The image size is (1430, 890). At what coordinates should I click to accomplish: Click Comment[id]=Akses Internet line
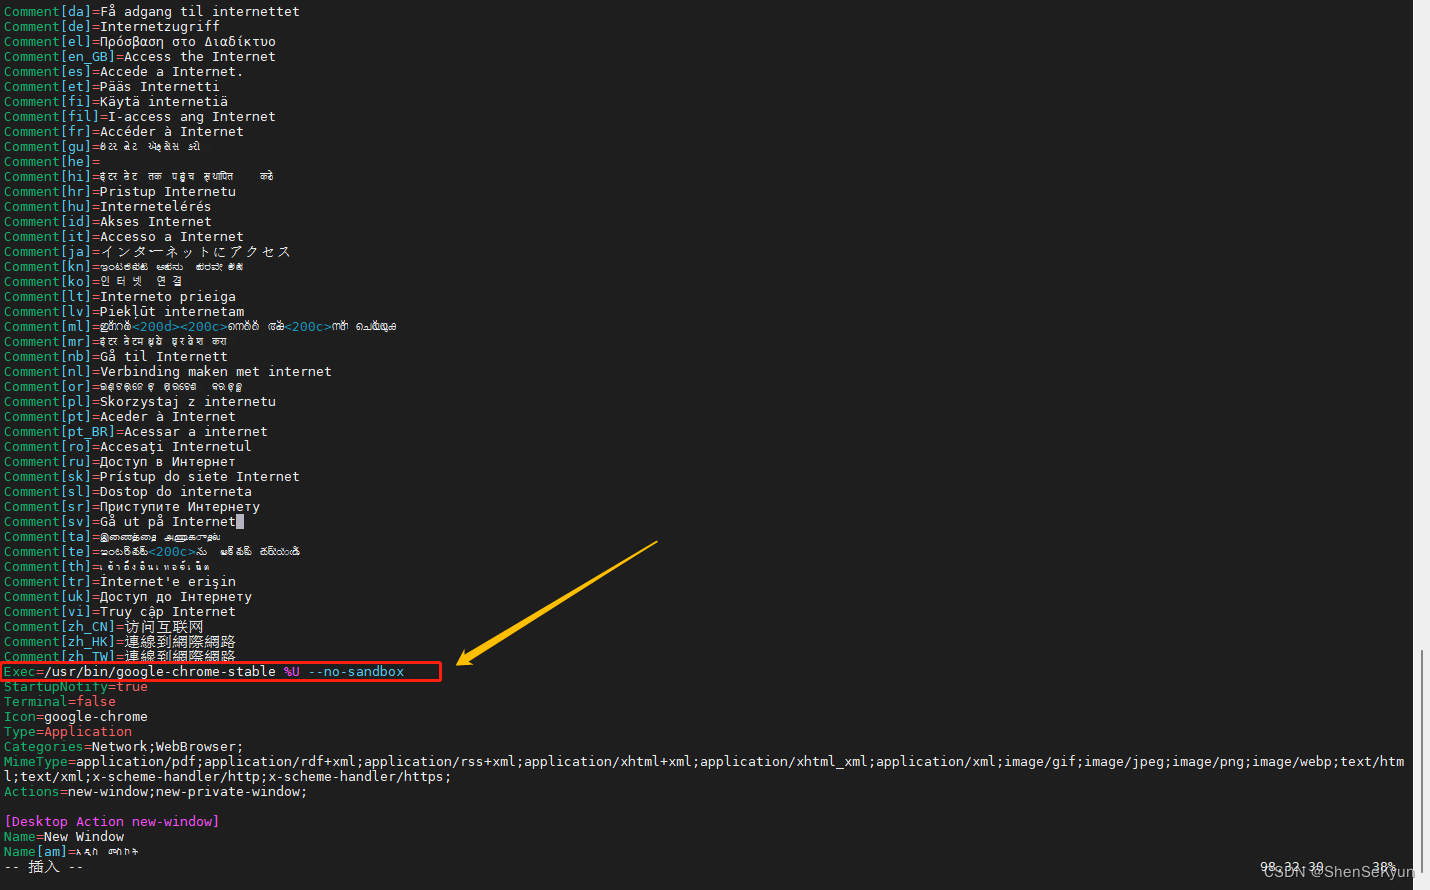[x=107, y=222]
